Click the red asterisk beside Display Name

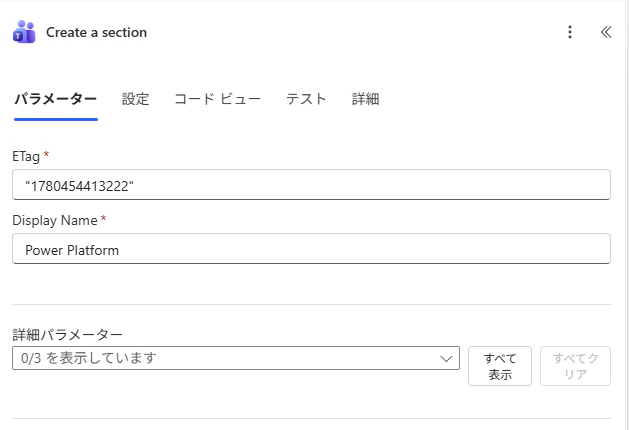point(103,218)
